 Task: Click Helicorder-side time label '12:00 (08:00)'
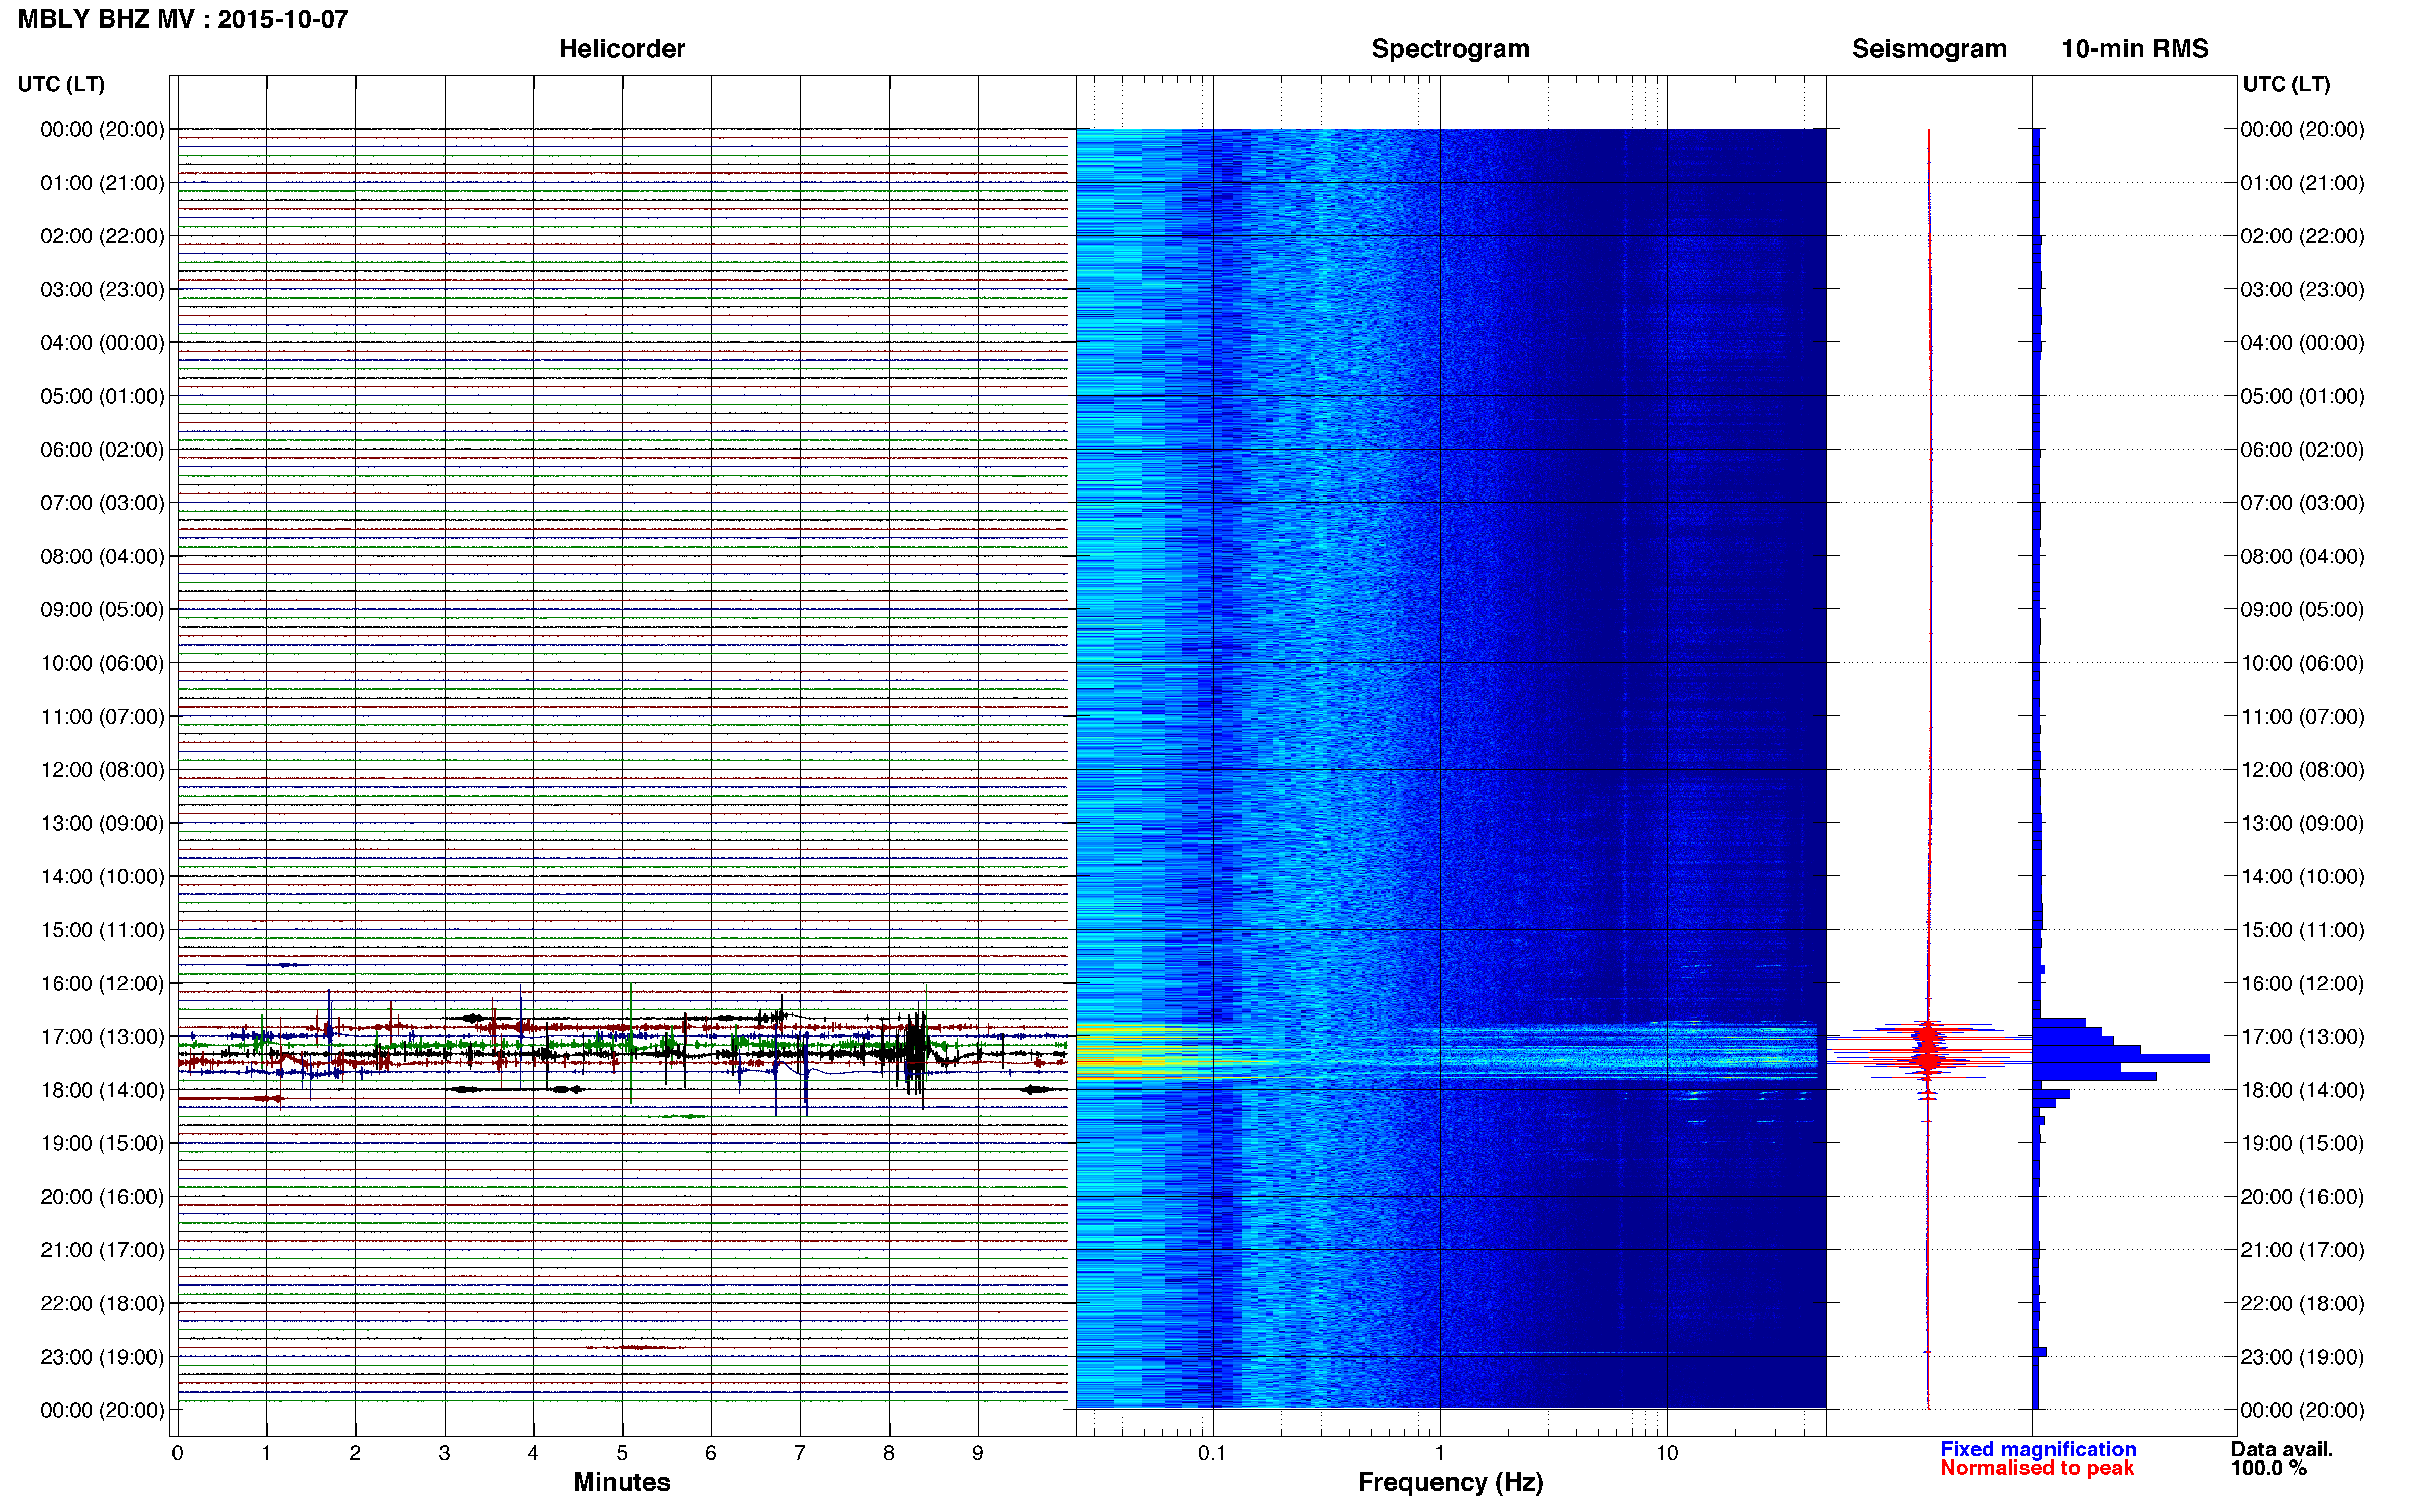pos(102,770)
